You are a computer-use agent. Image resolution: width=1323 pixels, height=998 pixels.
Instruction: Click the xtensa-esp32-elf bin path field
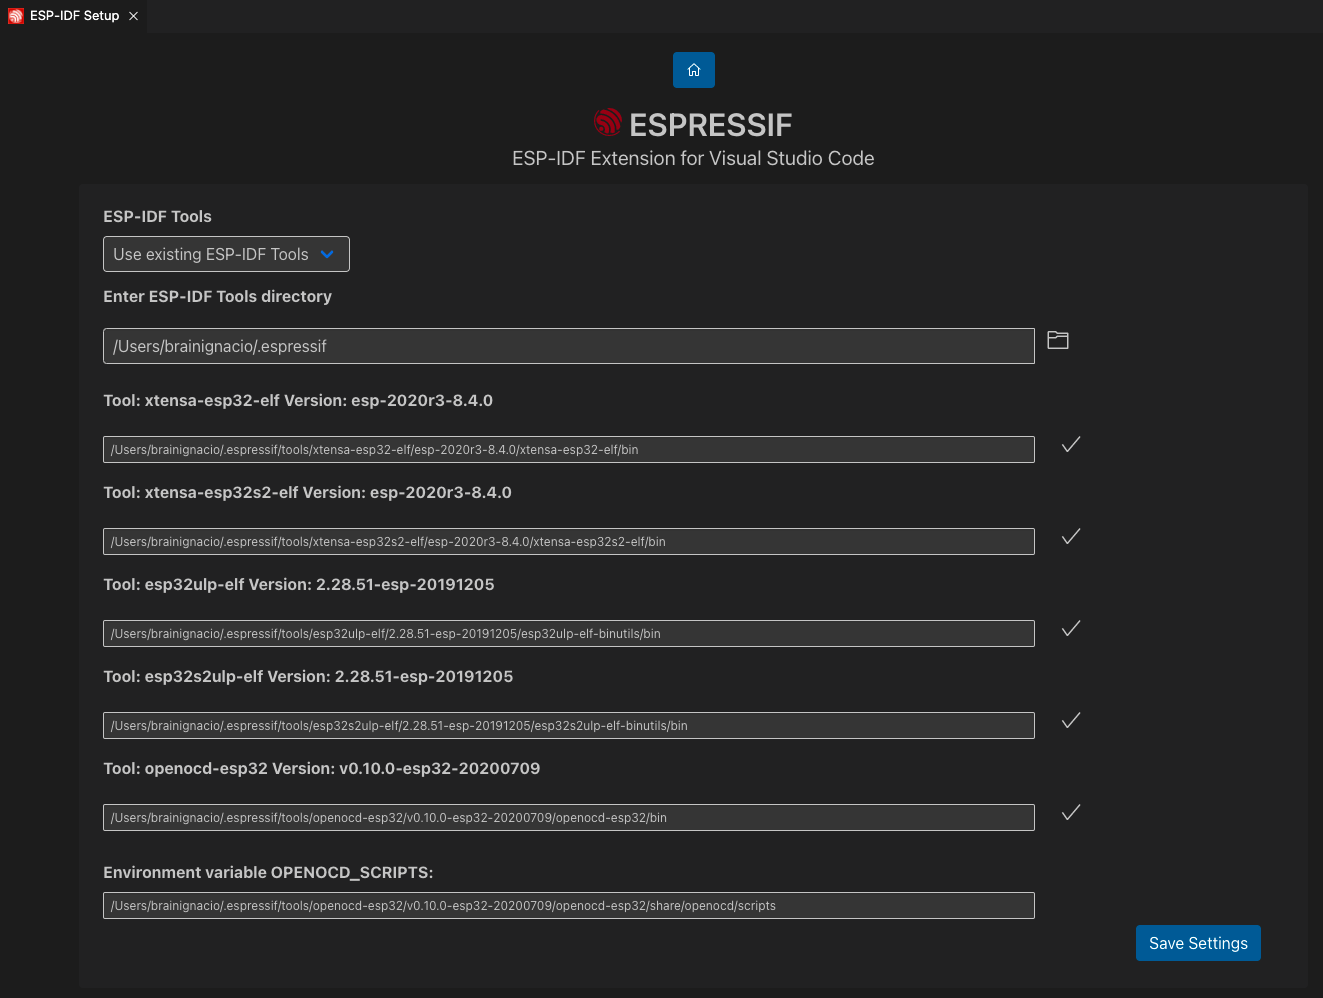(568, 449)
